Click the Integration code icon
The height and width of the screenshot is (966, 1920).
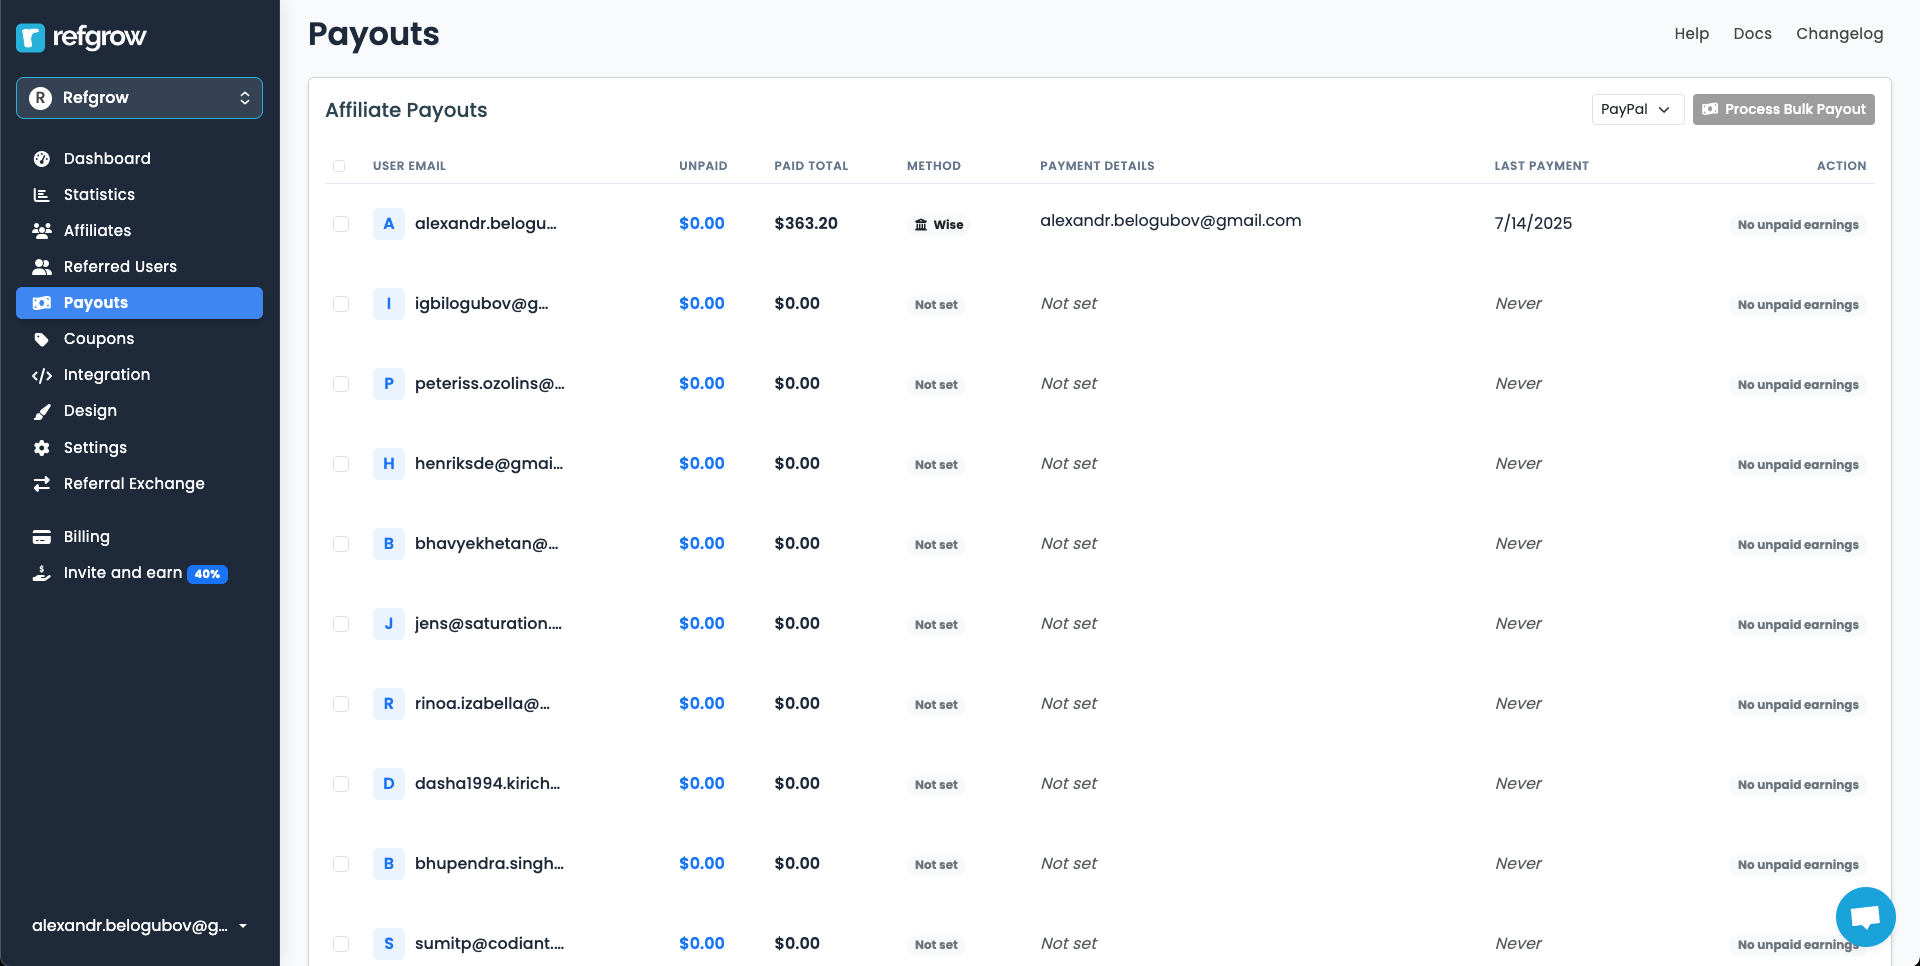pyautogui.click(x=42, y=375)
